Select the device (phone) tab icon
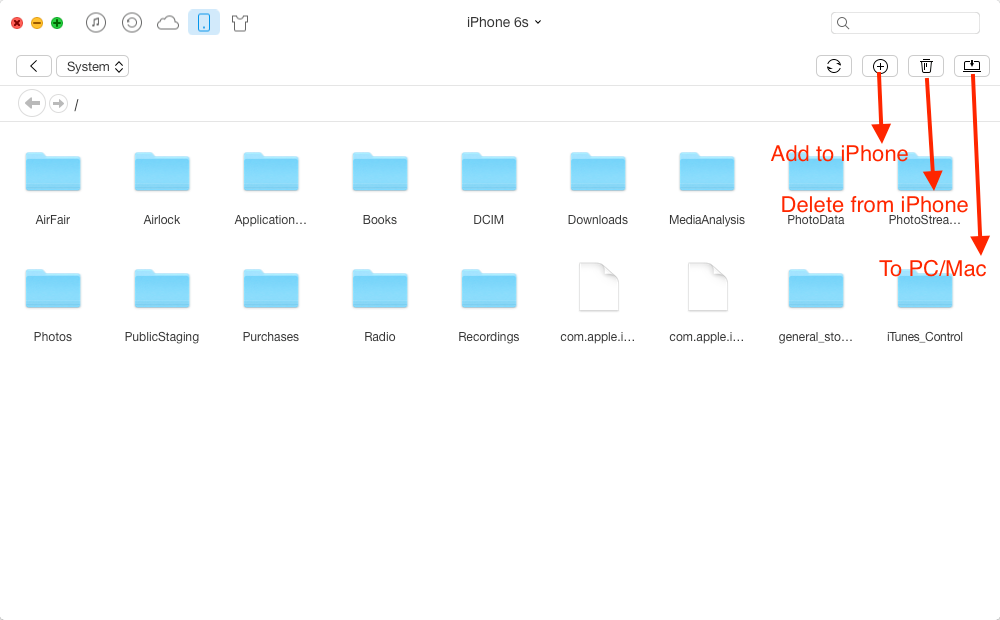This screenshot has height=620, width=1000. [x=204, y=22]
